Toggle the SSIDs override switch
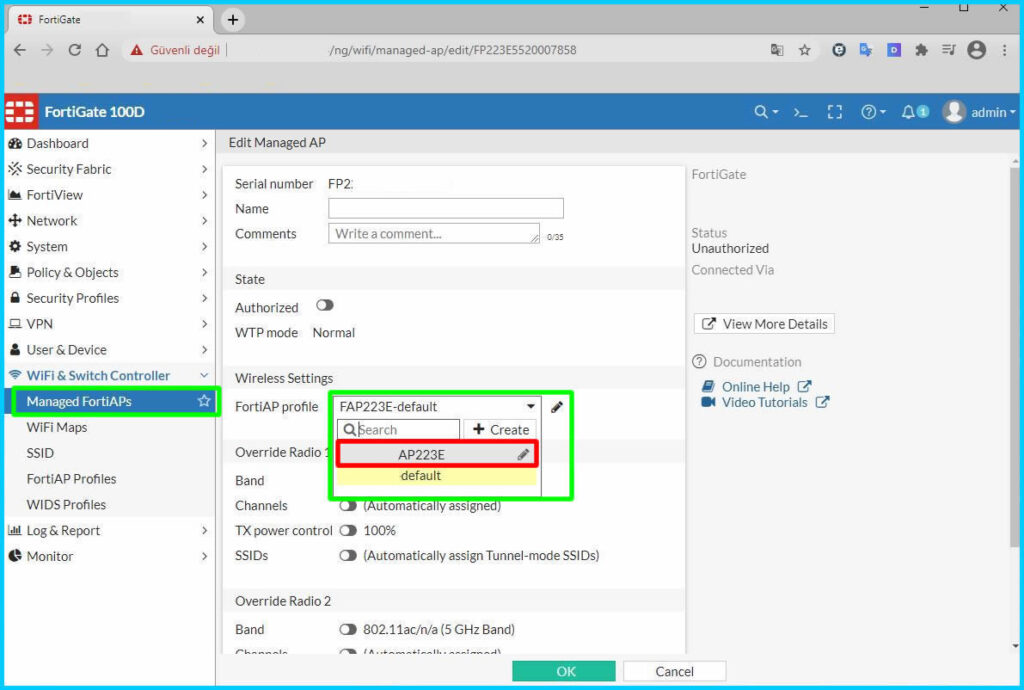 348,556
